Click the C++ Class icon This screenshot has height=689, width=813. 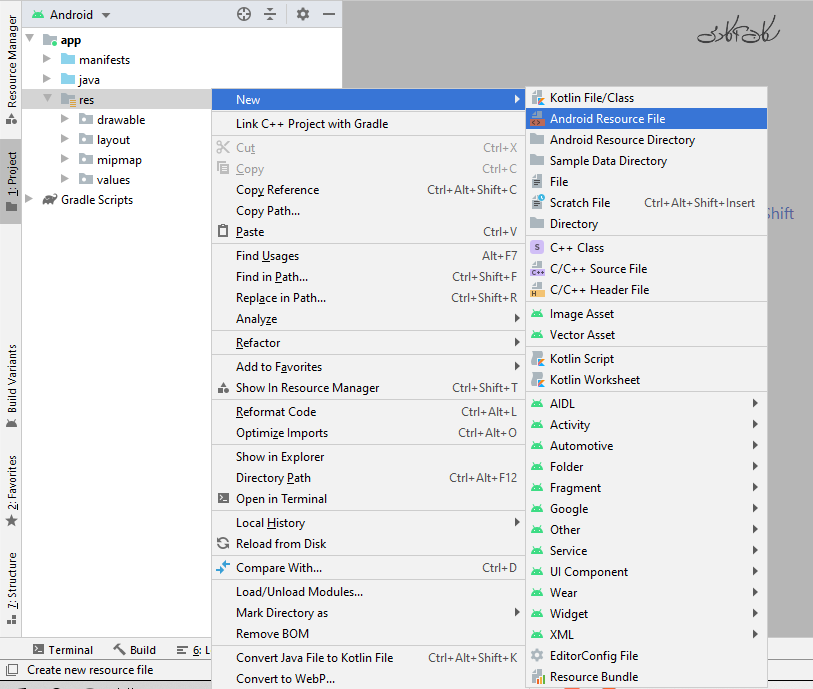point(538,248)
